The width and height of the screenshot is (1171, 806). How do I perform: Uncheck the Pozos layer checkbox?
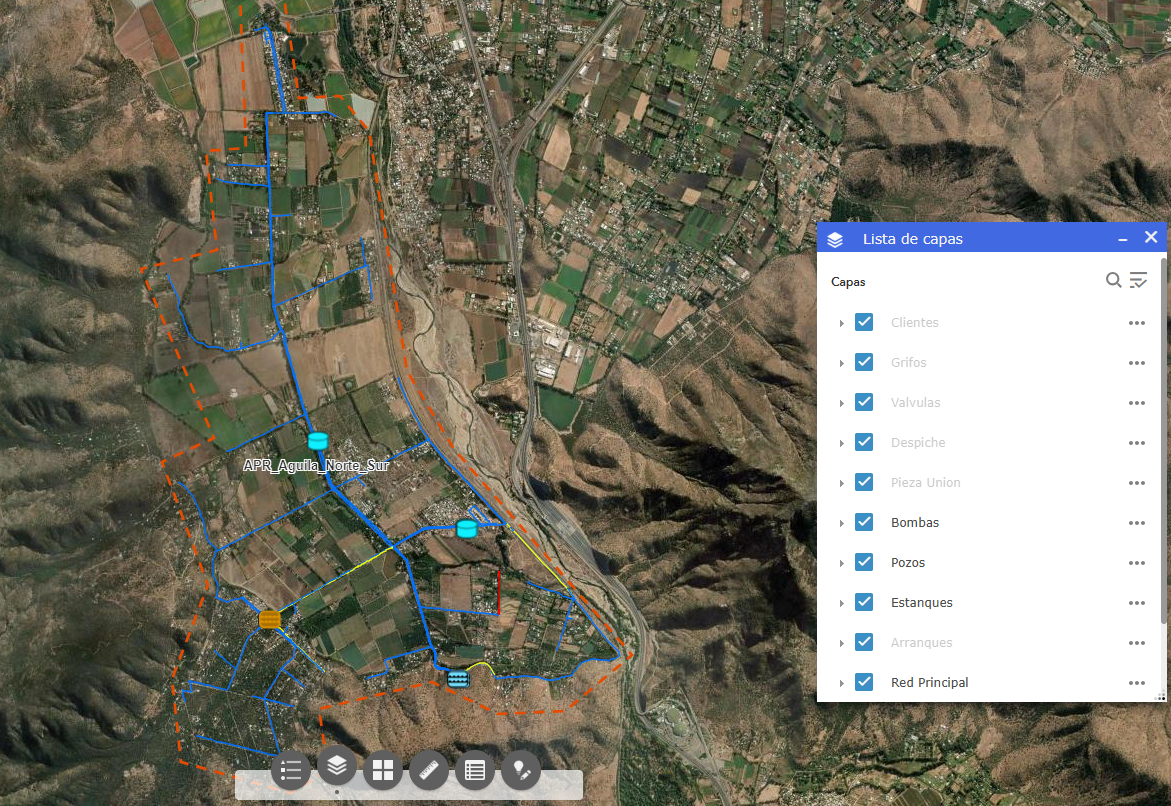tap(864, 562)
